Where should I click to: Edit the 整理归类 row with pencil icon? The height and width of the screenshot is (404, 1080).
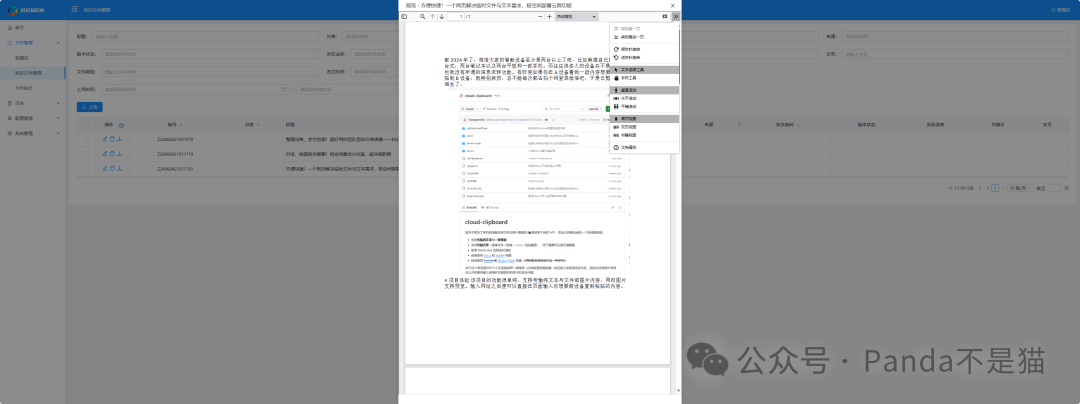[x=105, y=139]
